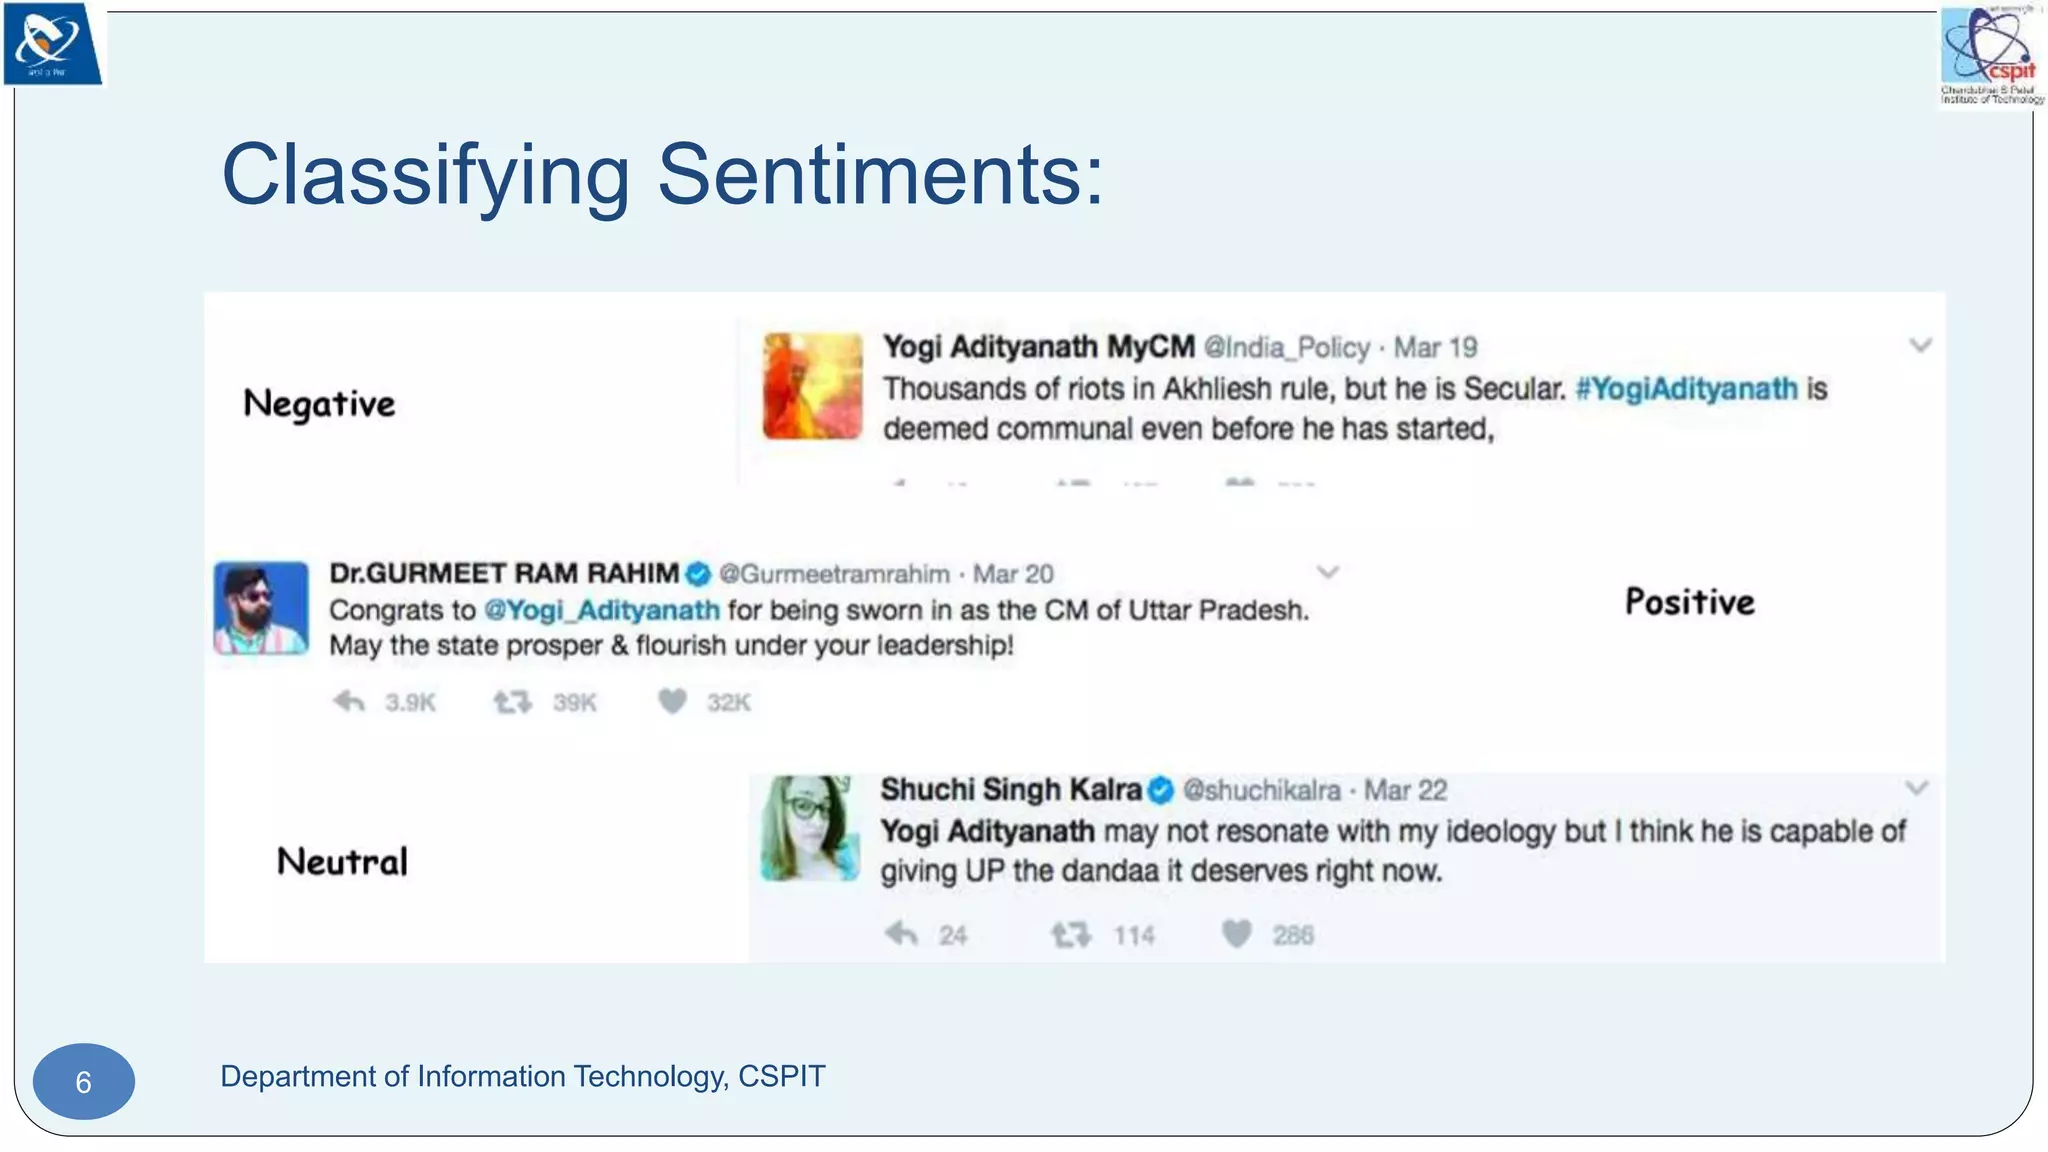Expand chevron menu on Yogi Adityanath MyCM tweet
Image resolution: width=2048 pixels, height=1152 pixels.
click(1920, 346)
